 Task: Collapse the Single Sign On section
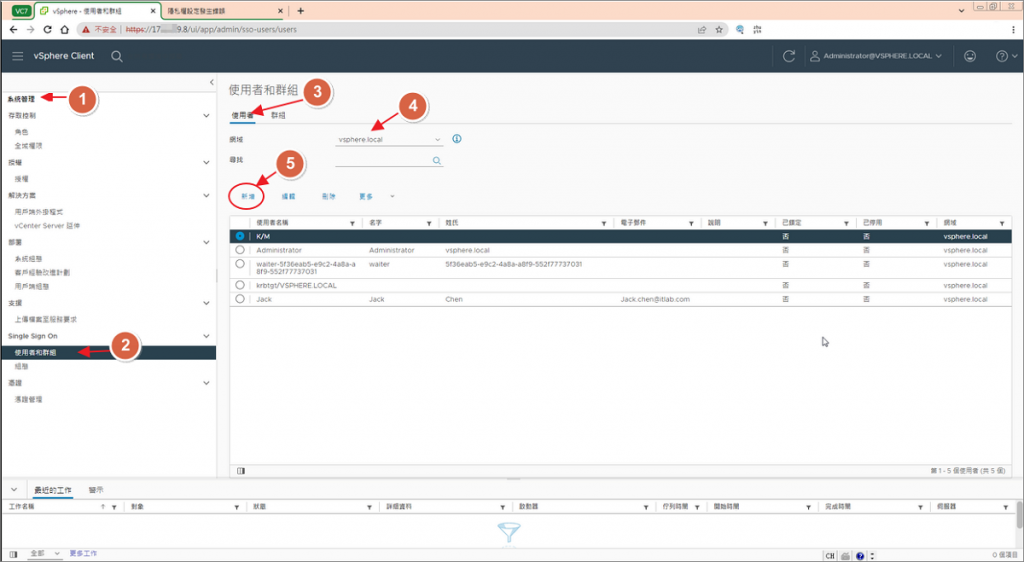(206, 336)
